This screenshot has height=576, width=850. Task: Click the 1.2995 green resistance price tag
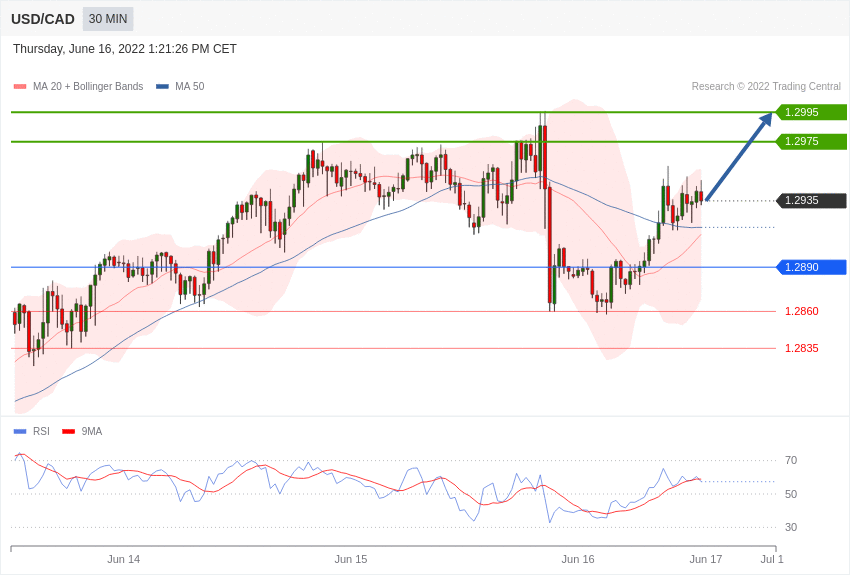point(811,112)
